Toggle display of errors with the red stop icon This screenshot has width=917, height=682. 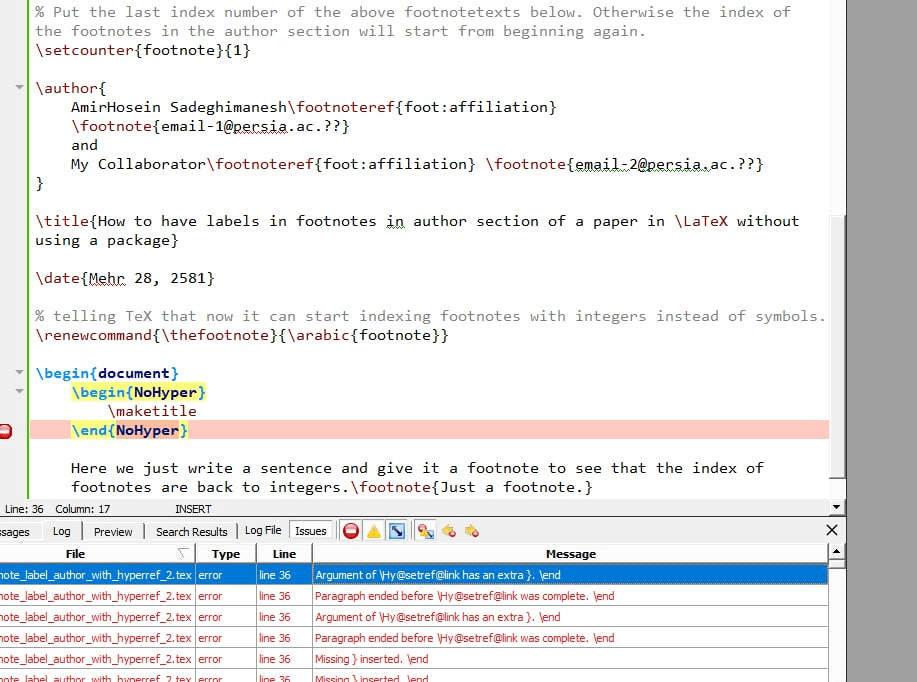[x=351, y=531]
